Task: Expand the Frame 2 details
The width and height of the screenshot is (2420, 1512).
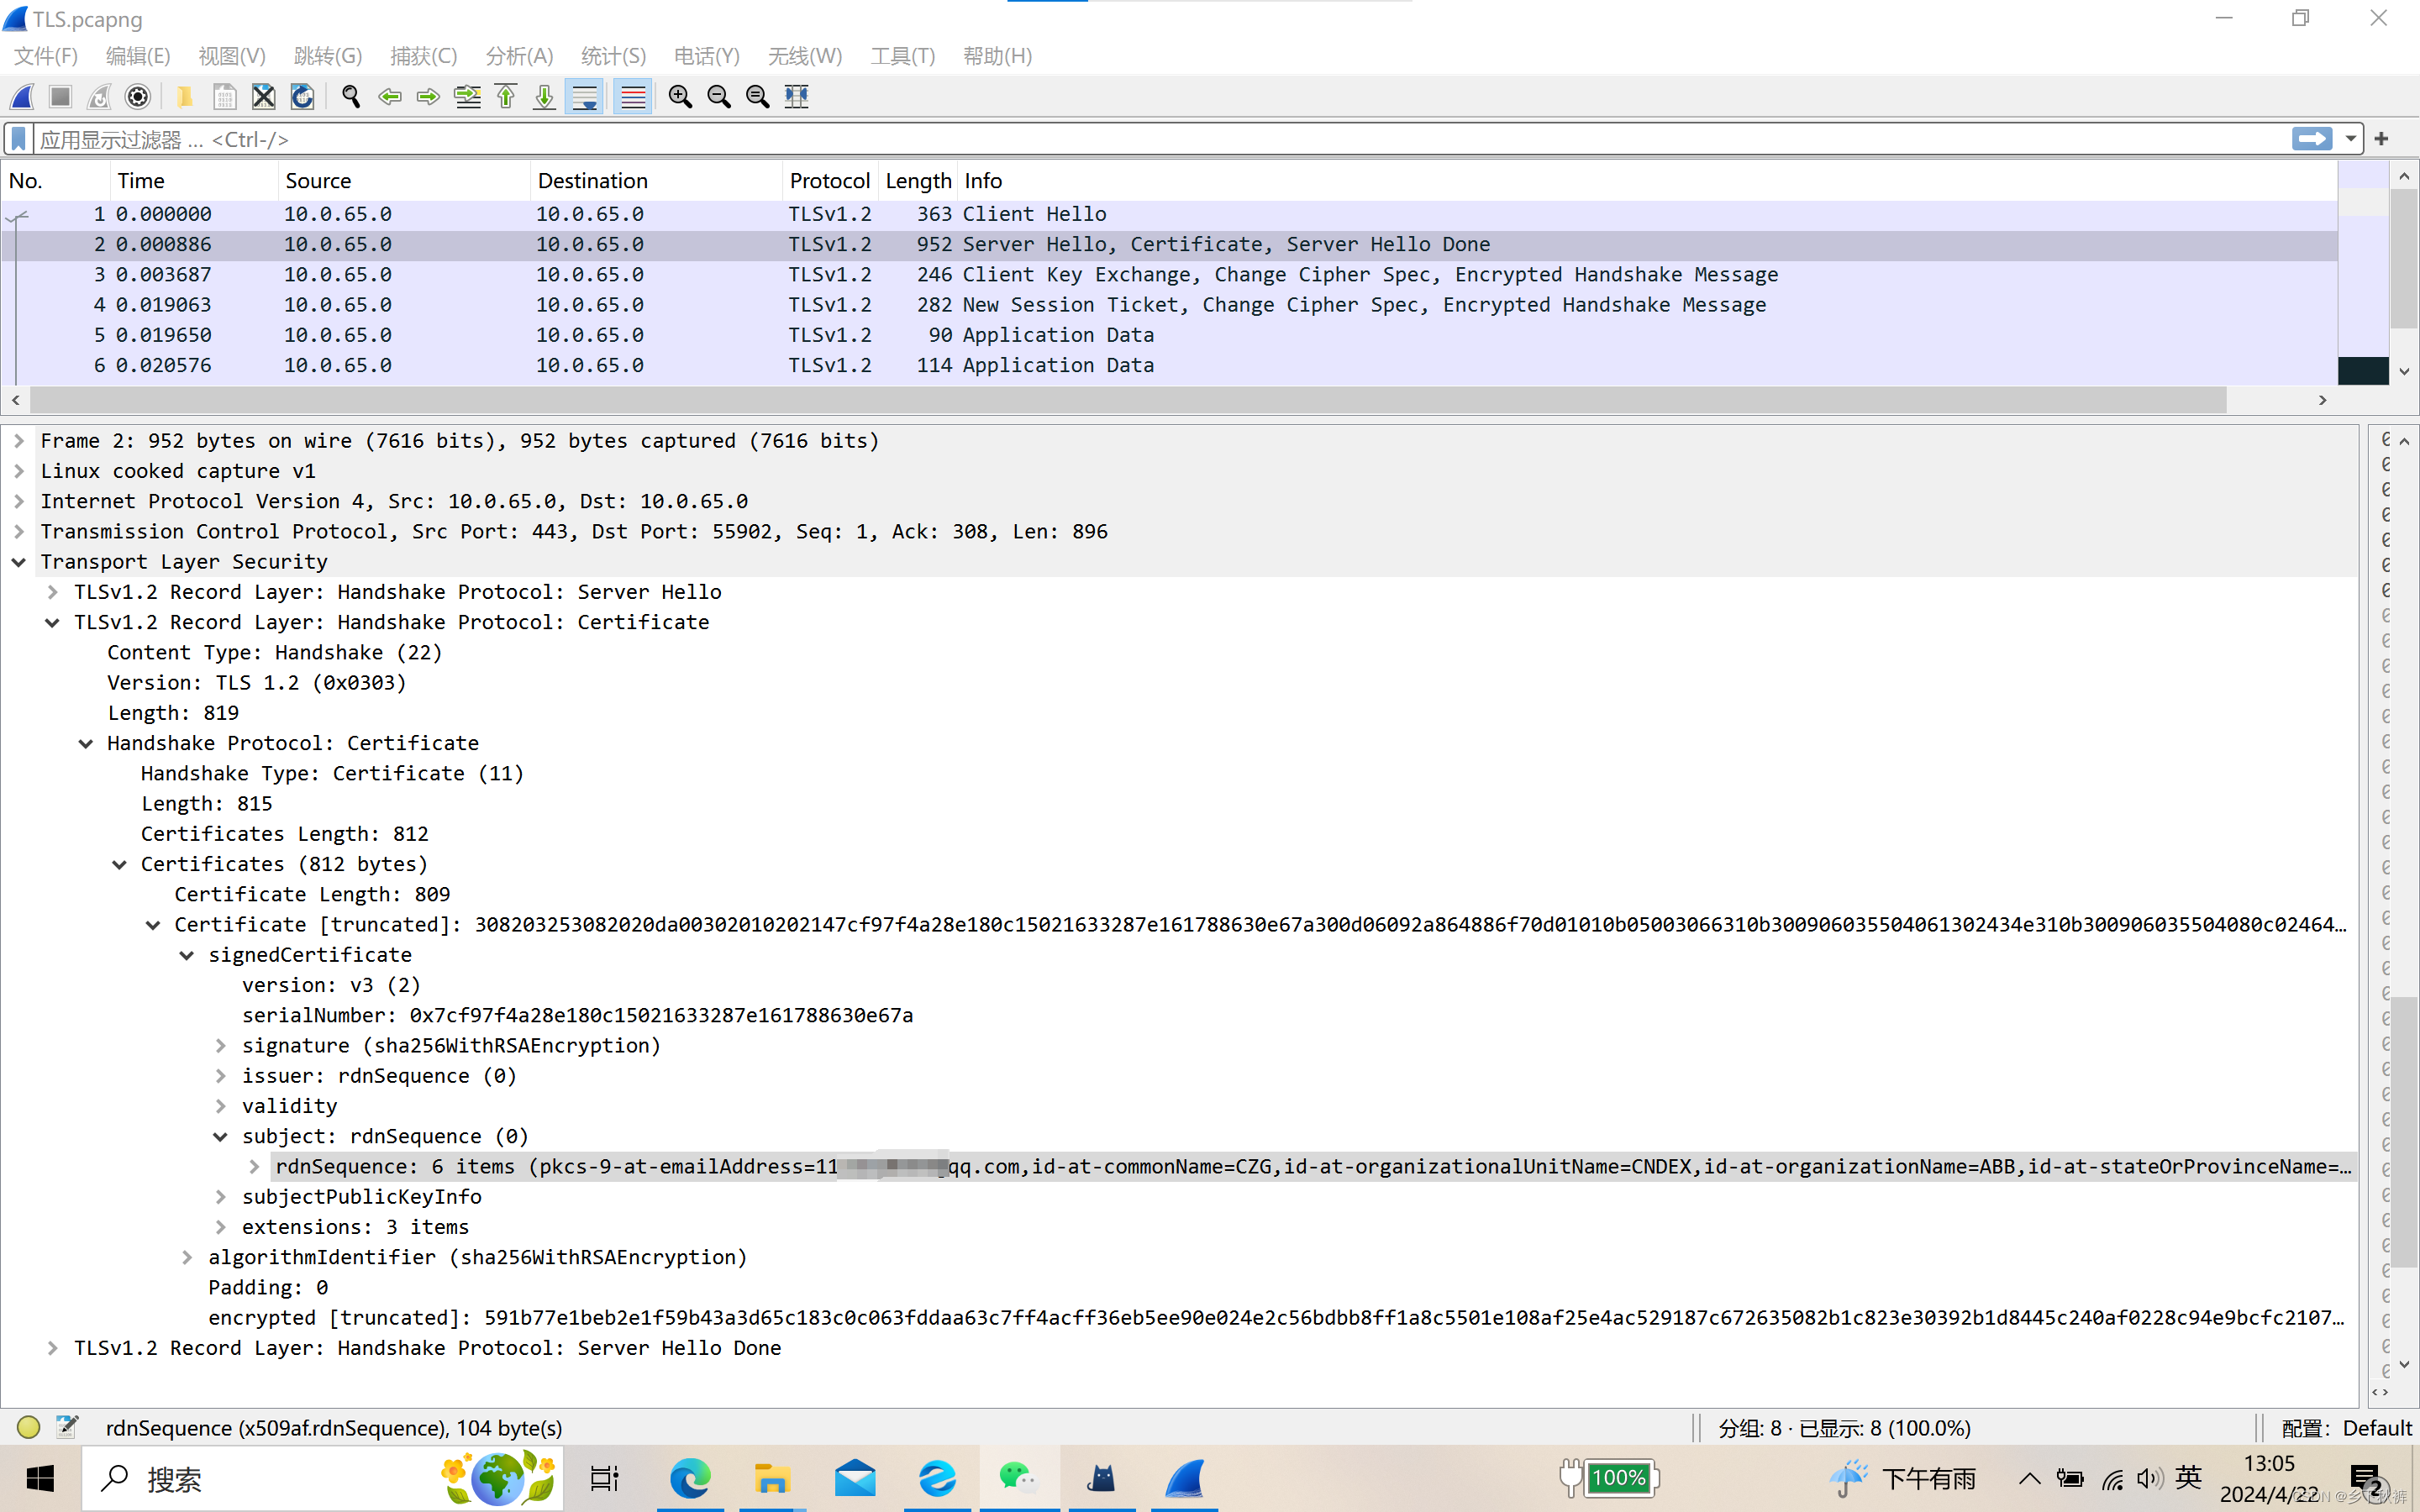Action: [19, 441]
